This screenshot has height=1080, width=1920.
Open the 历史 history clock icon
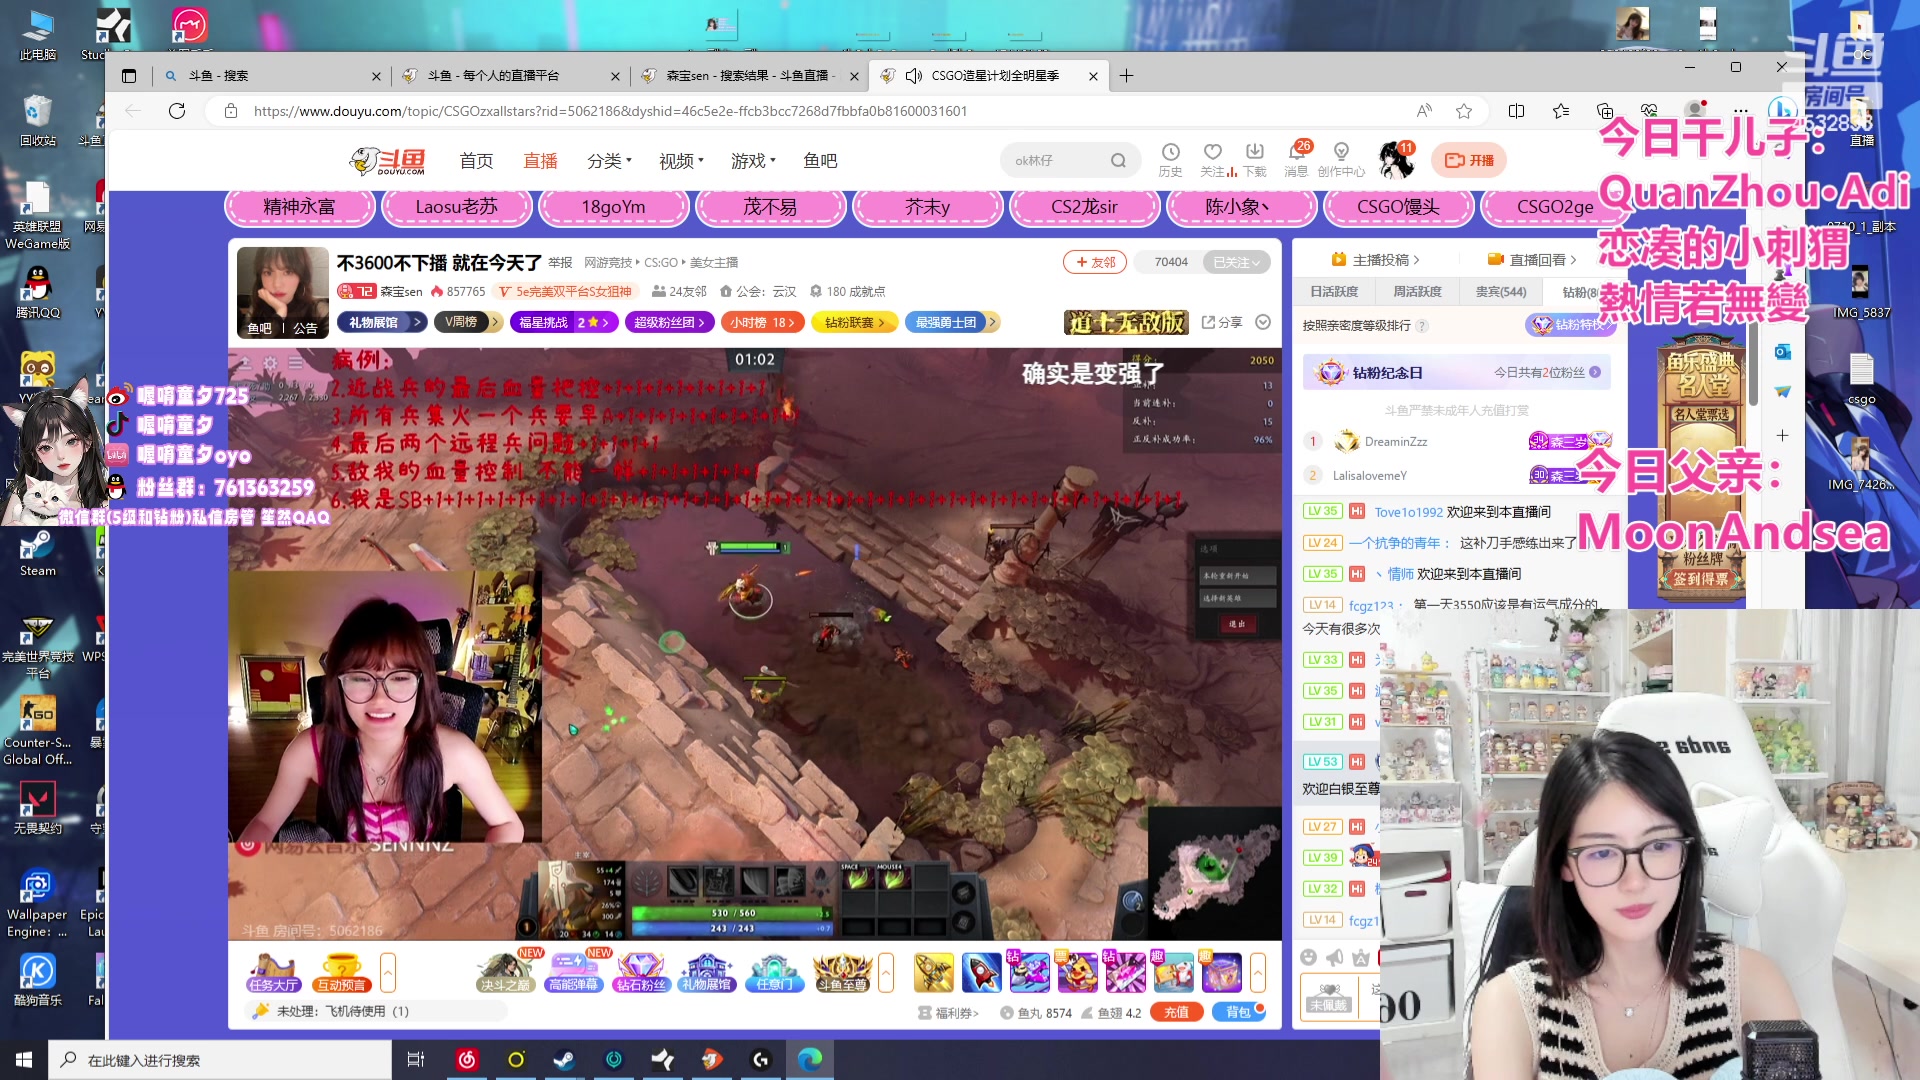(1170, 158)
